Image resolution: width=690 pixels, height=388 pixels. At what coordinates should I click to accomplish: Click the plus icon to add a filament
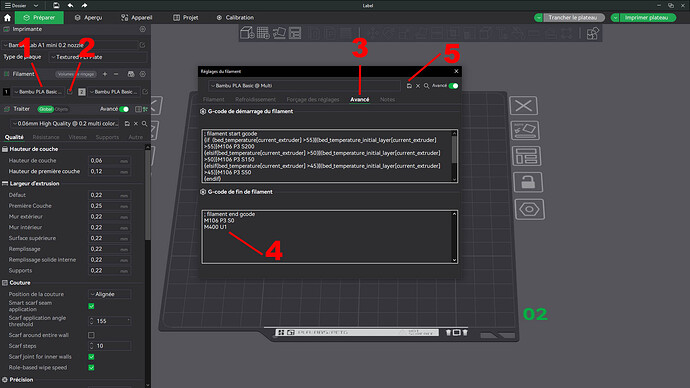coord(105,74)
